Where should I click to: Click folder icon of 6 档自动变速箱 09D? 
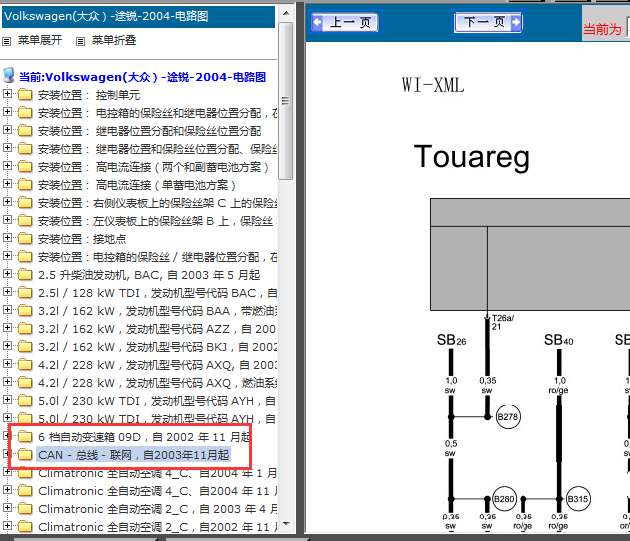coord(25,437)
